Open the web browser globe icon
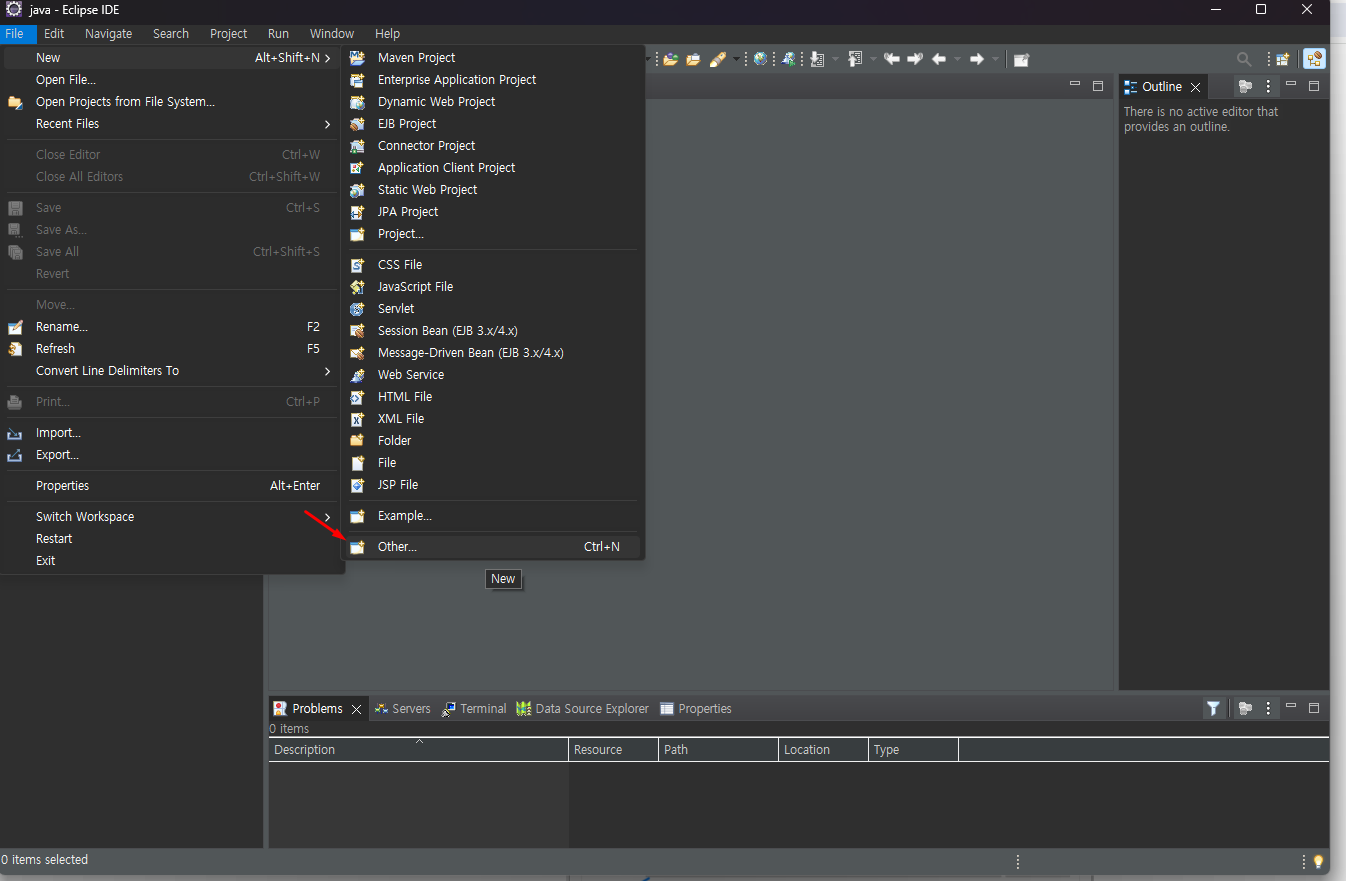This screenshot has height=881, width=1346. [x=760, y=59]
